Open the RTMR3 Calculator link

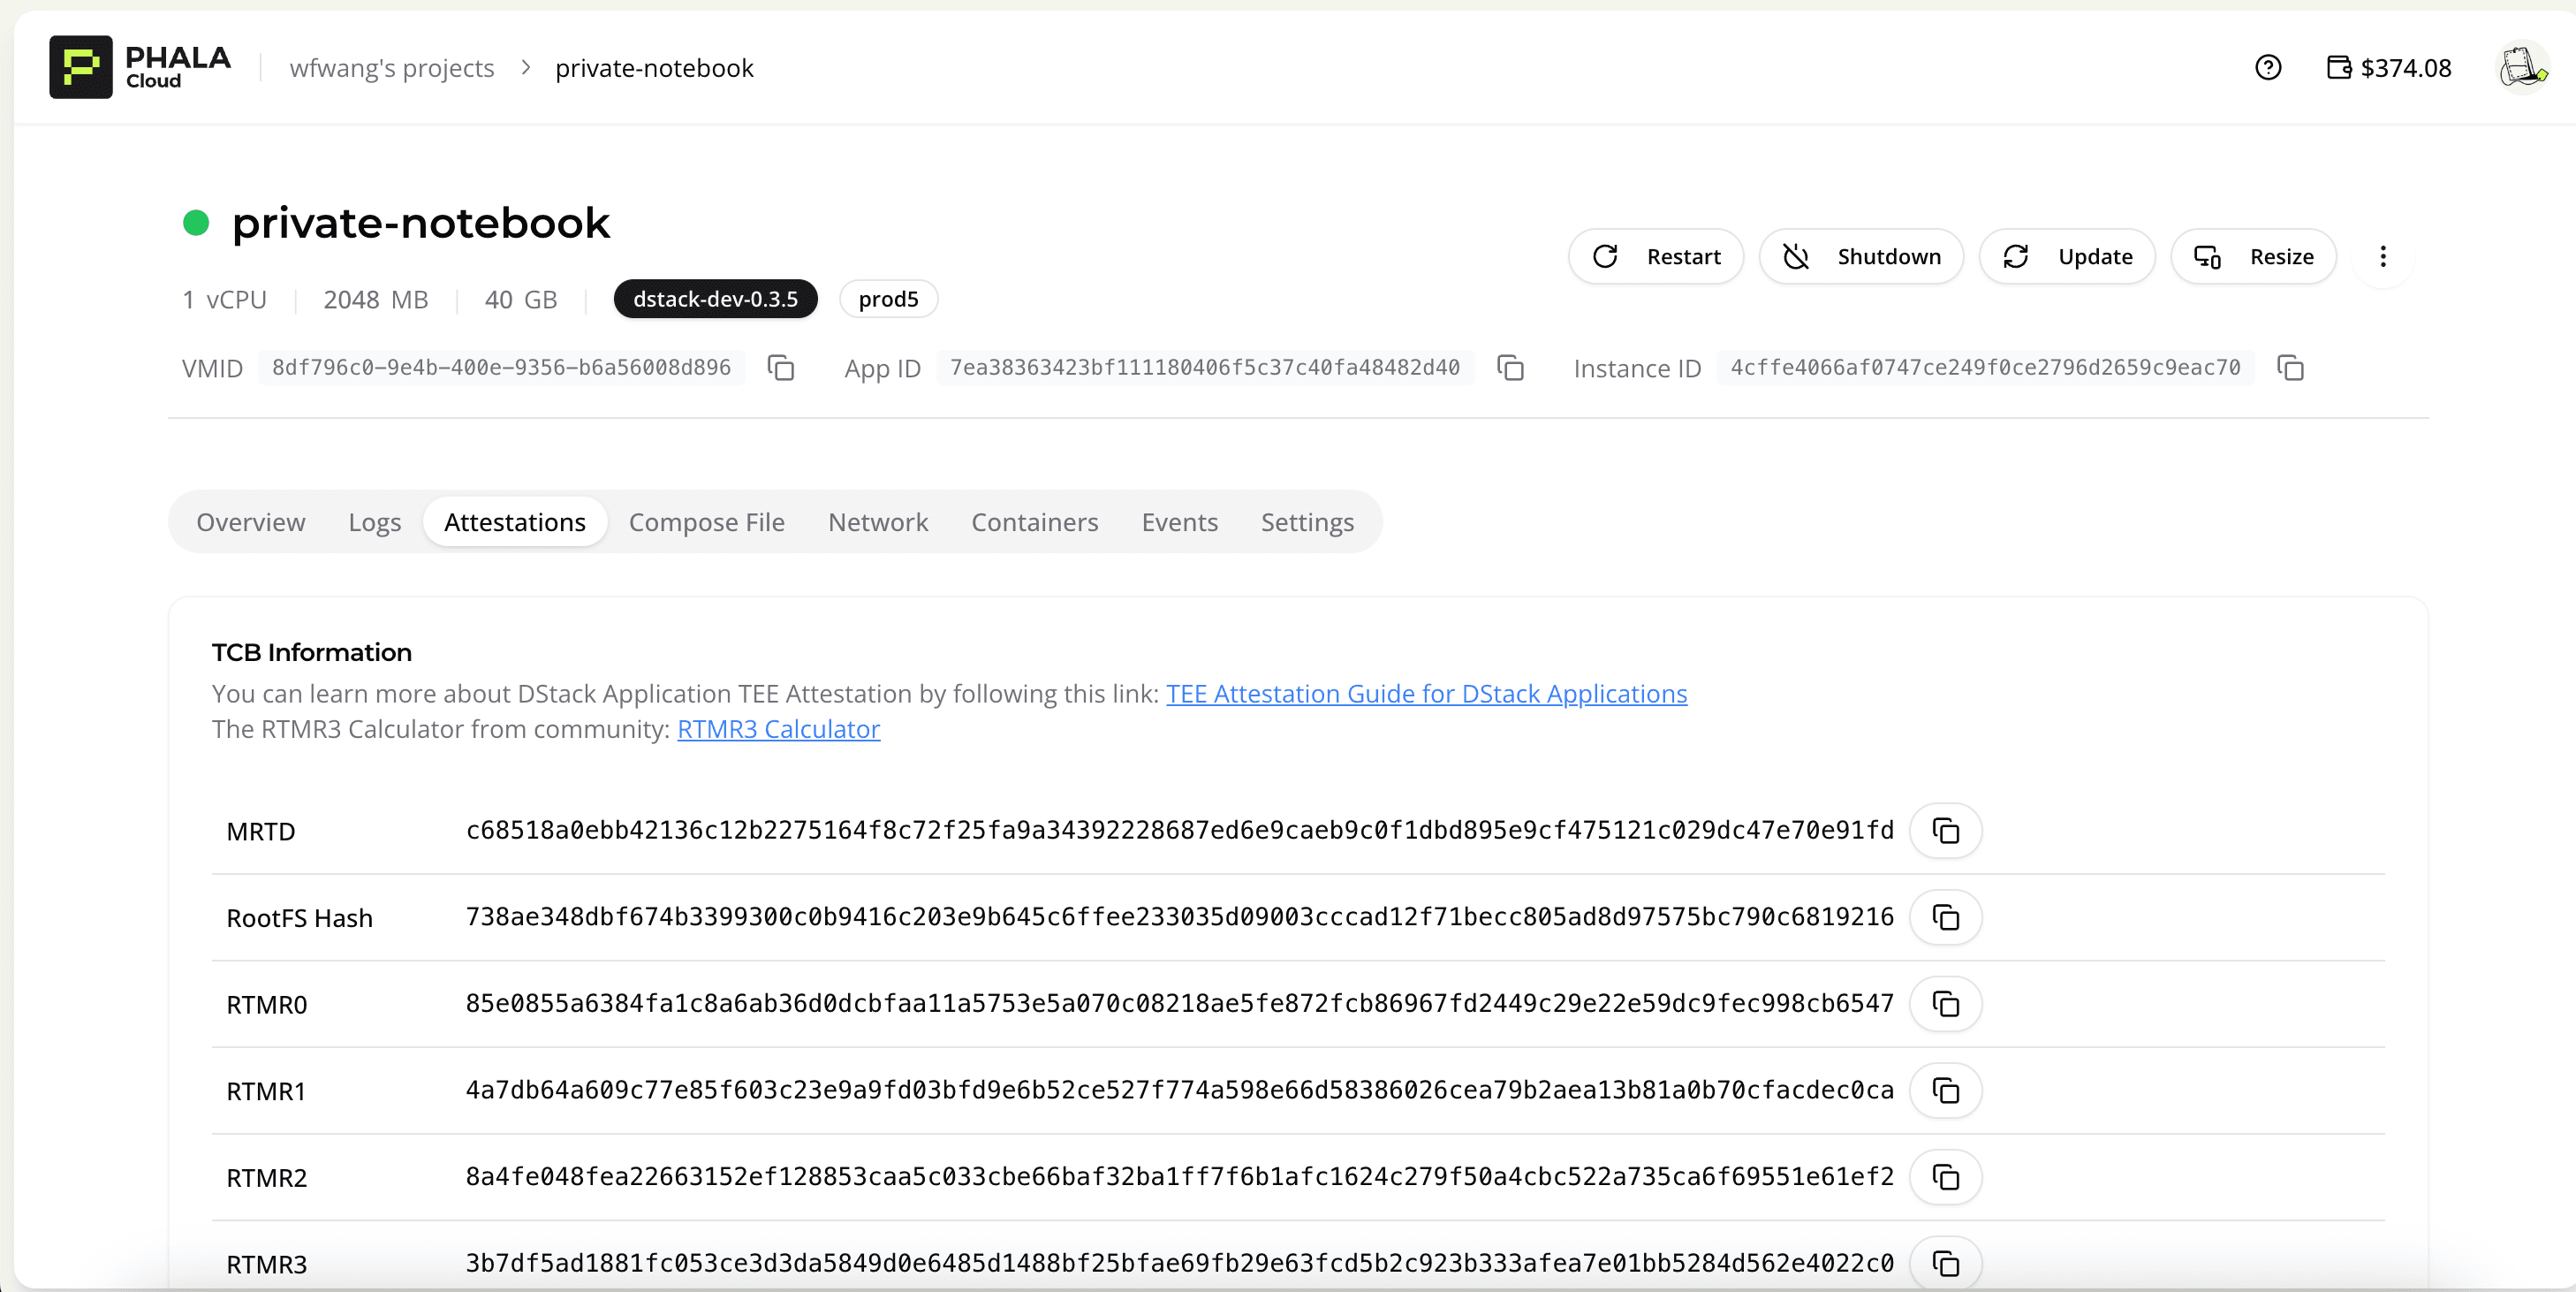pyautogui.click(x=778, y=729)
